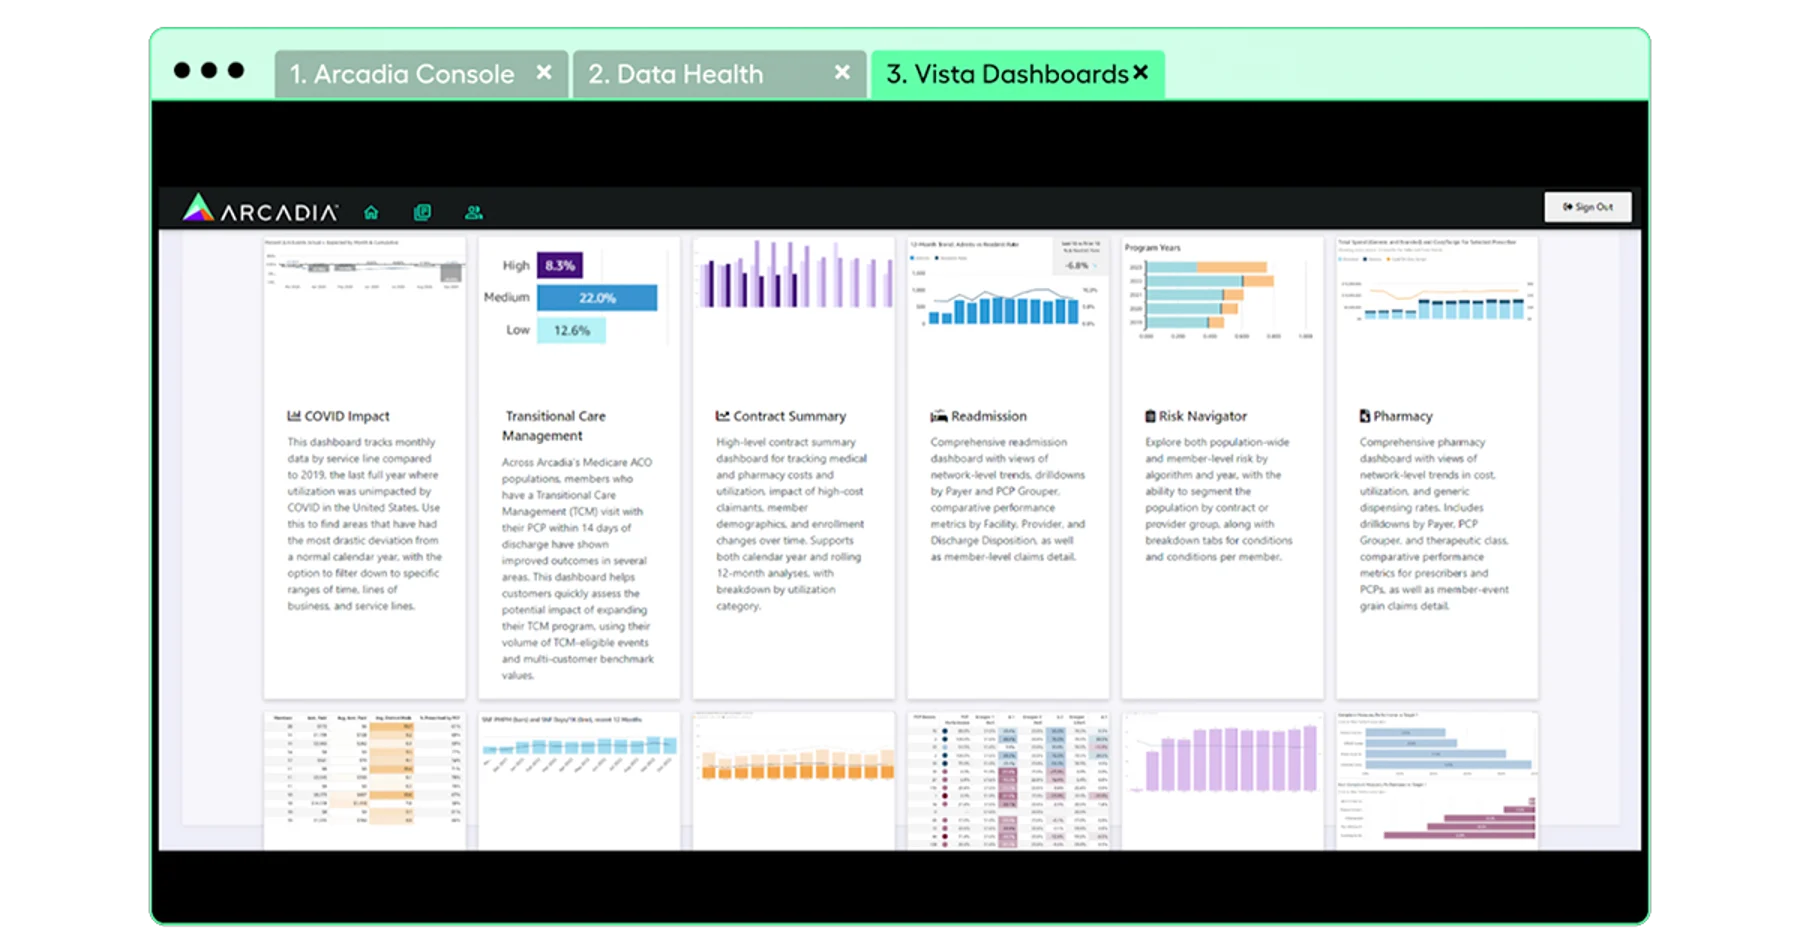Open the Transitional Care Management dashboard title

(x=555, y=425)
